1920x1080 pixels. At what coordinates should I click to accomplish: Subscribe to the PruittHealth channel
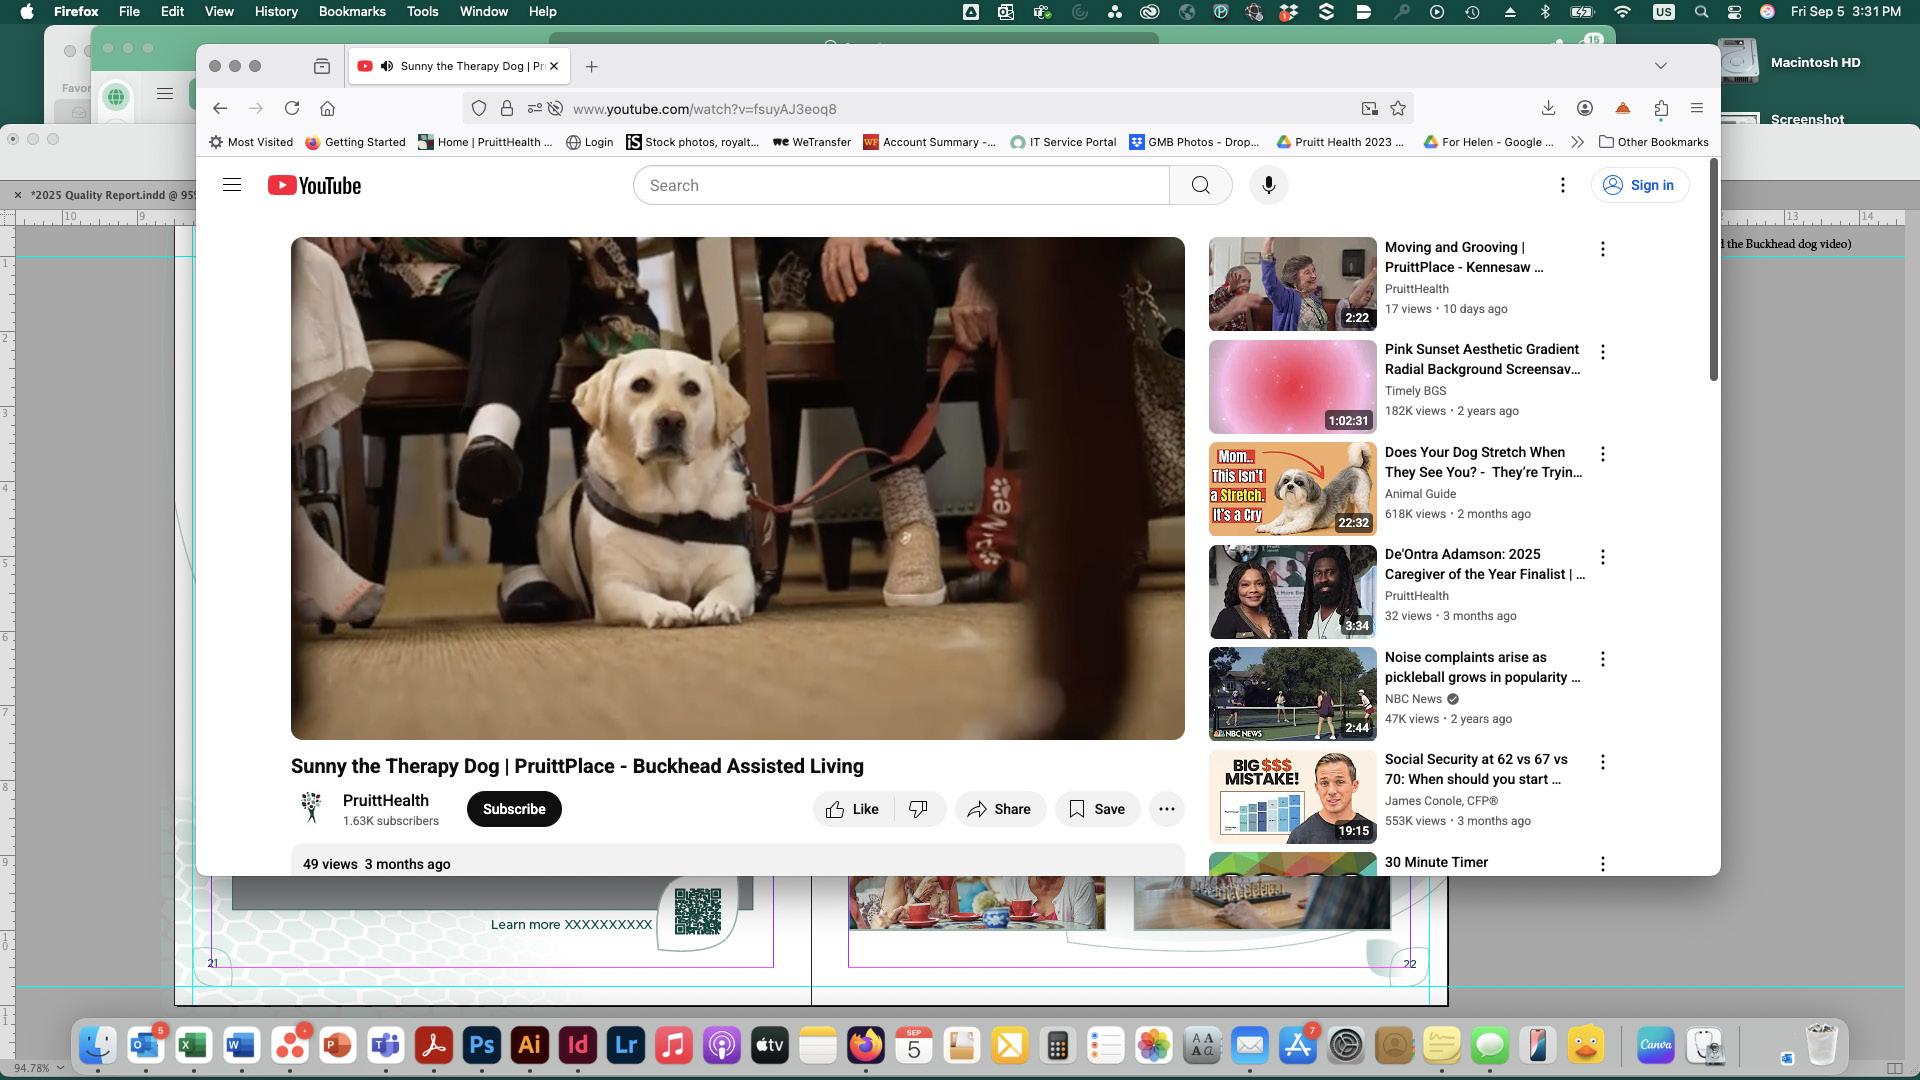point(514,809)
